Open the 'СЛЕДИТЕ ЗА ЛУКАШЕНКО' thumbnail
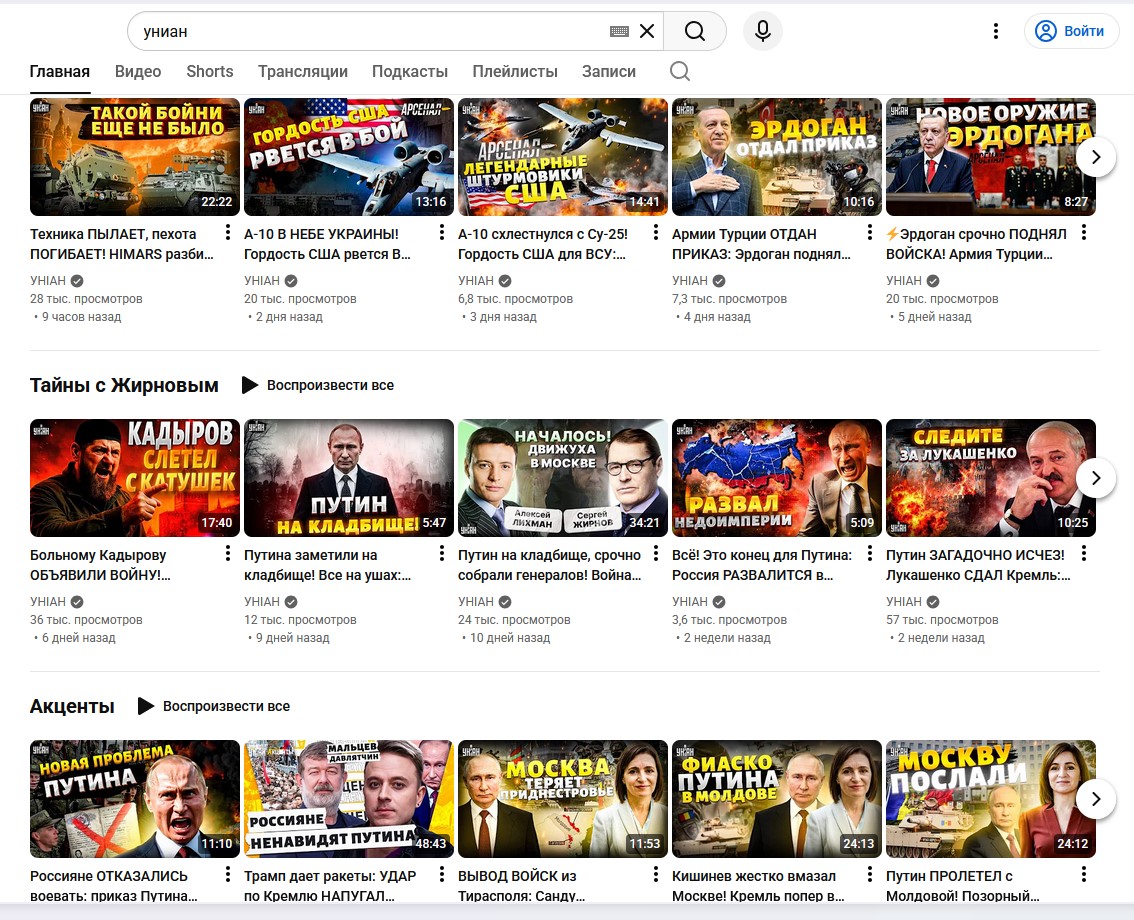The width and height of the screenshot is (1134, 920). (991, 478)
